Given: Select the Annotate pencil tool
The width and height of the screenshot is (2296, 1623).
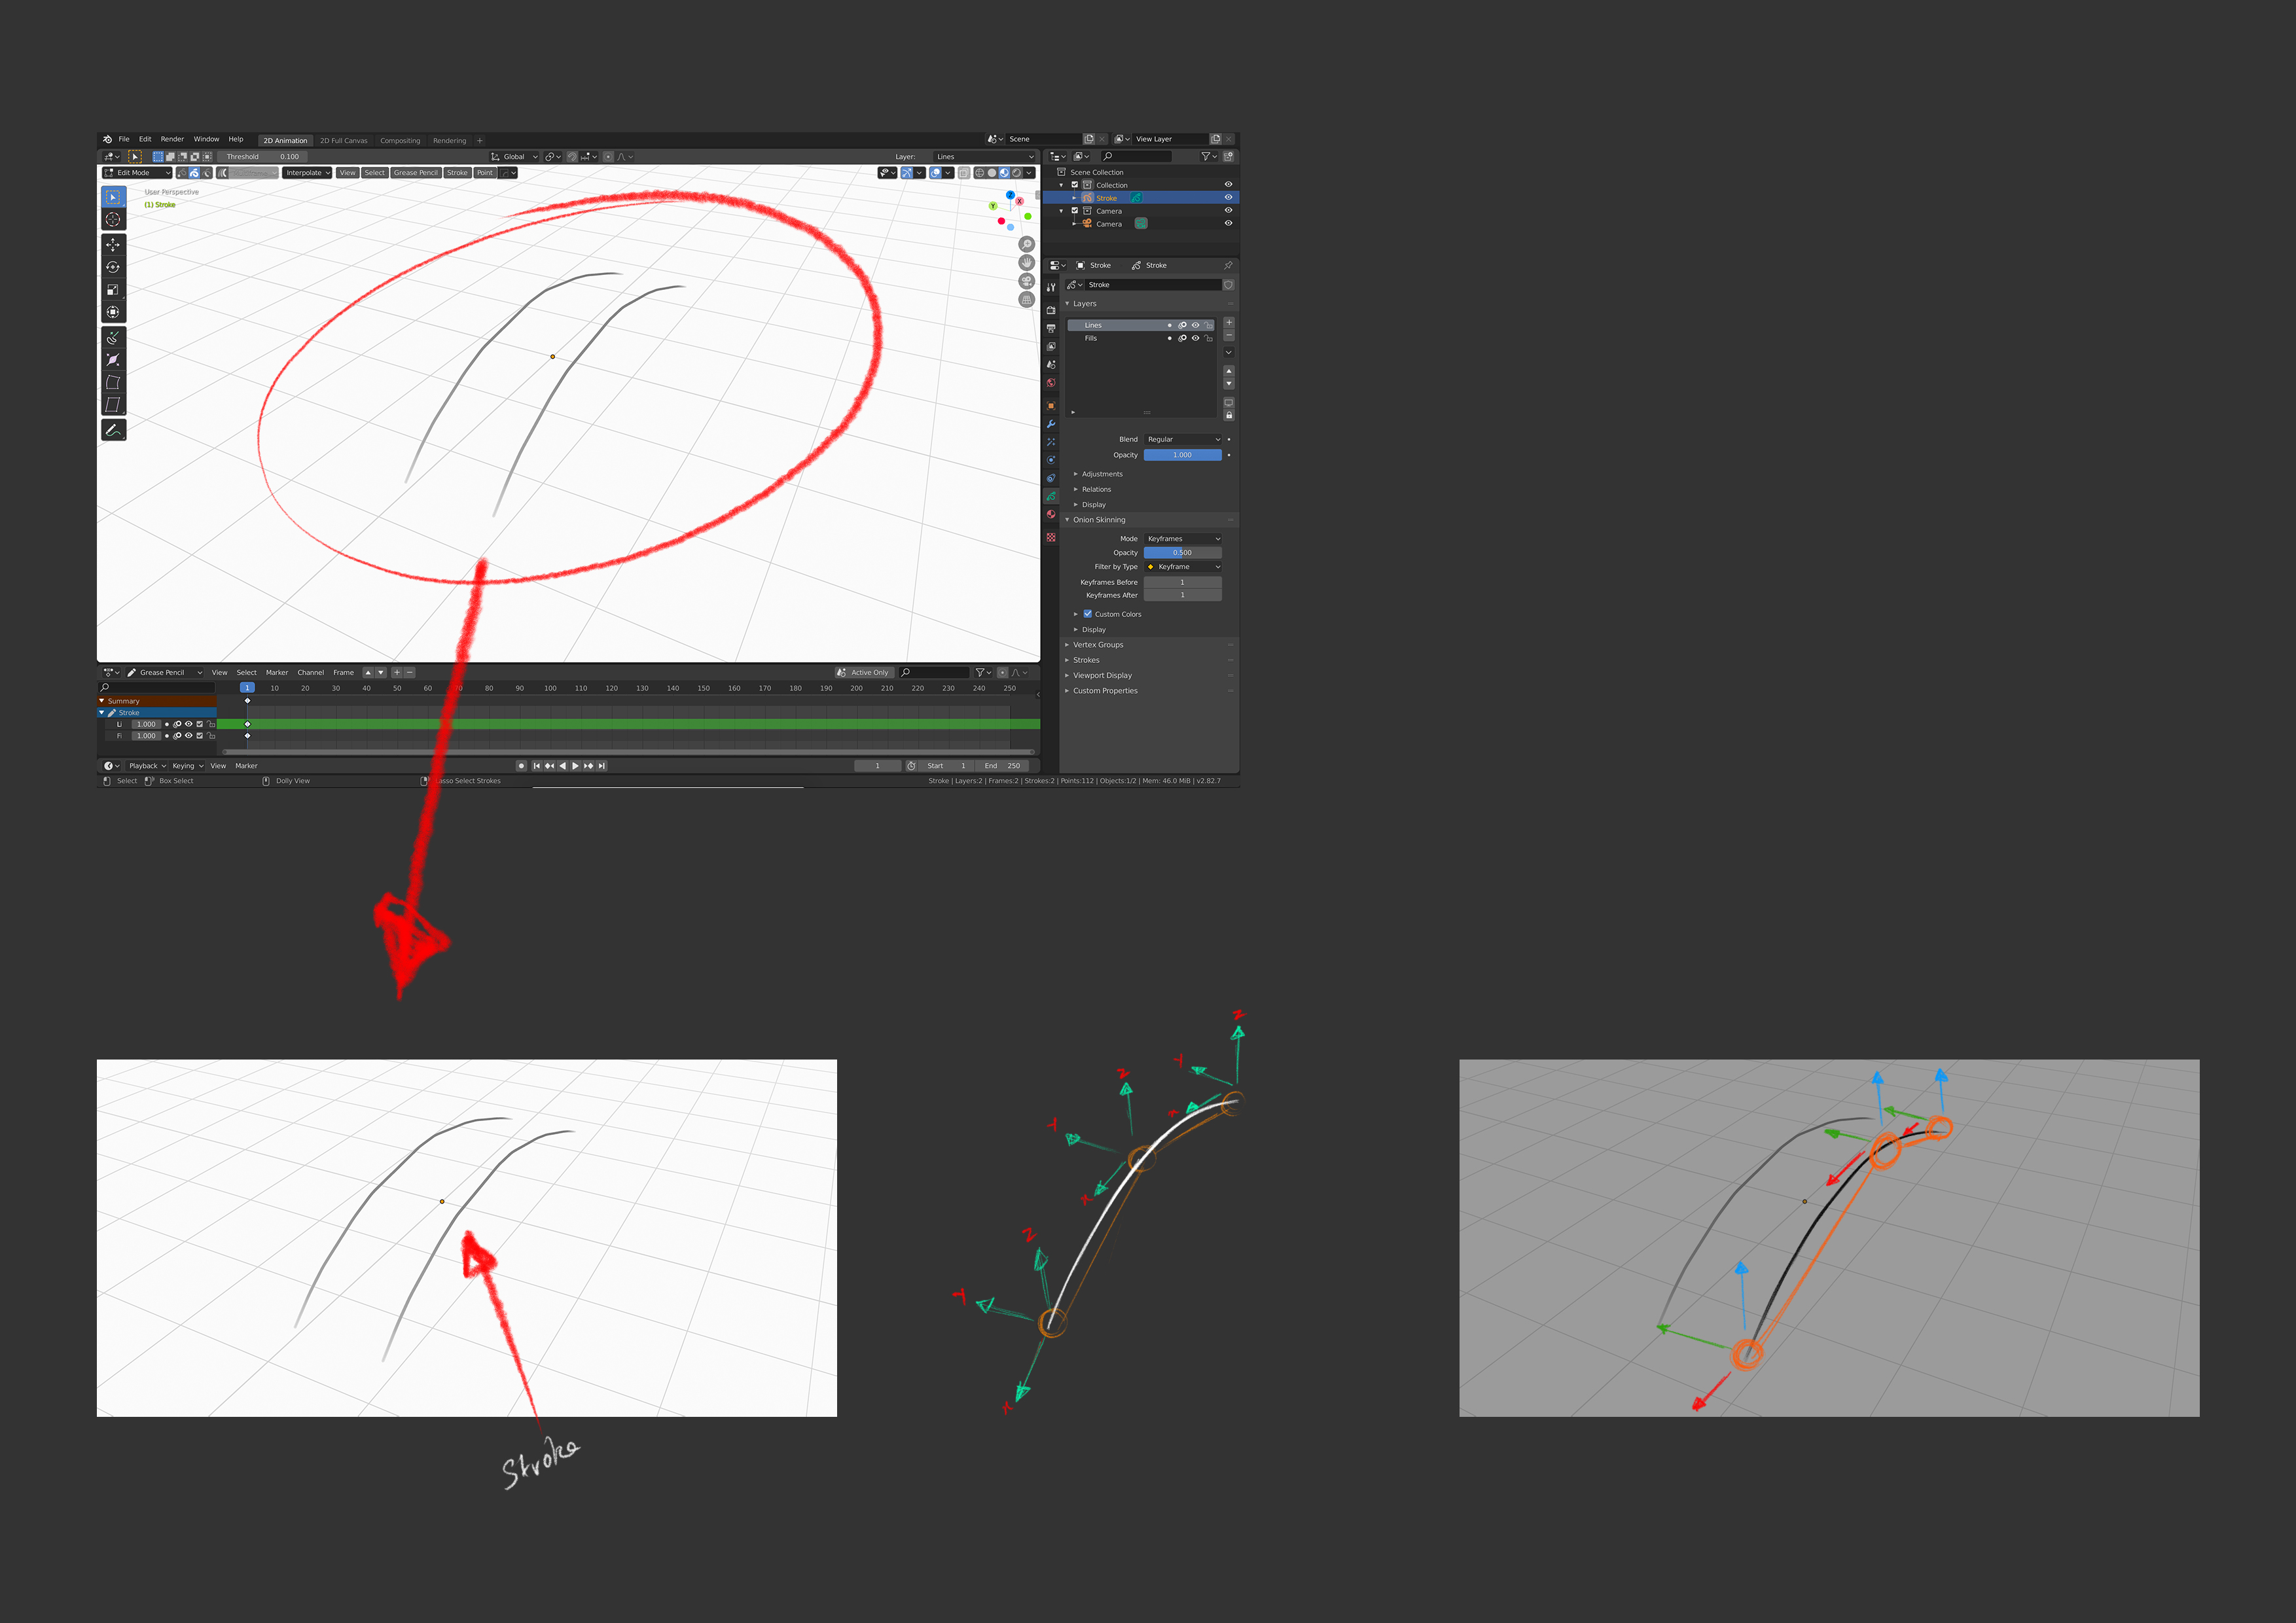Looking at the screenshot, I should pyautogui.click(x=113, y=430).
